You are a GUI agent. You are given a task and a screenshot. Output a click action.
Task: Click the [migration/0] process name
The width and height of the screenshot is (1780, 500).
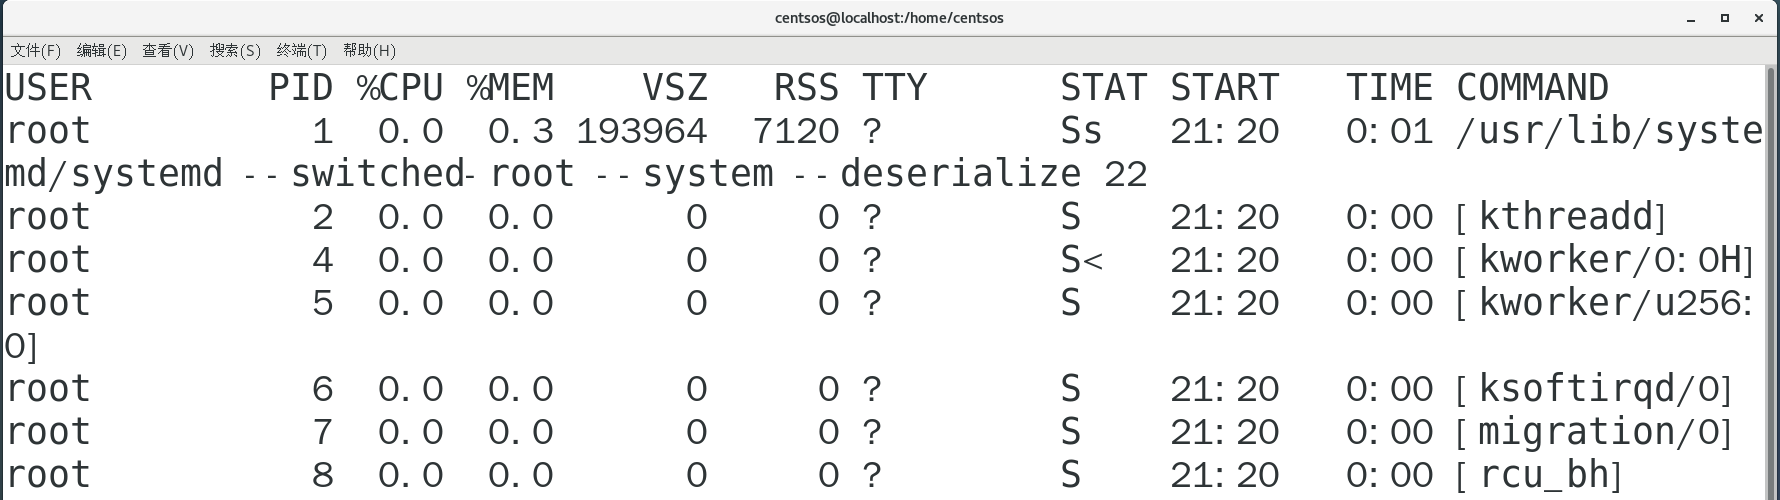pos(1594,432)
